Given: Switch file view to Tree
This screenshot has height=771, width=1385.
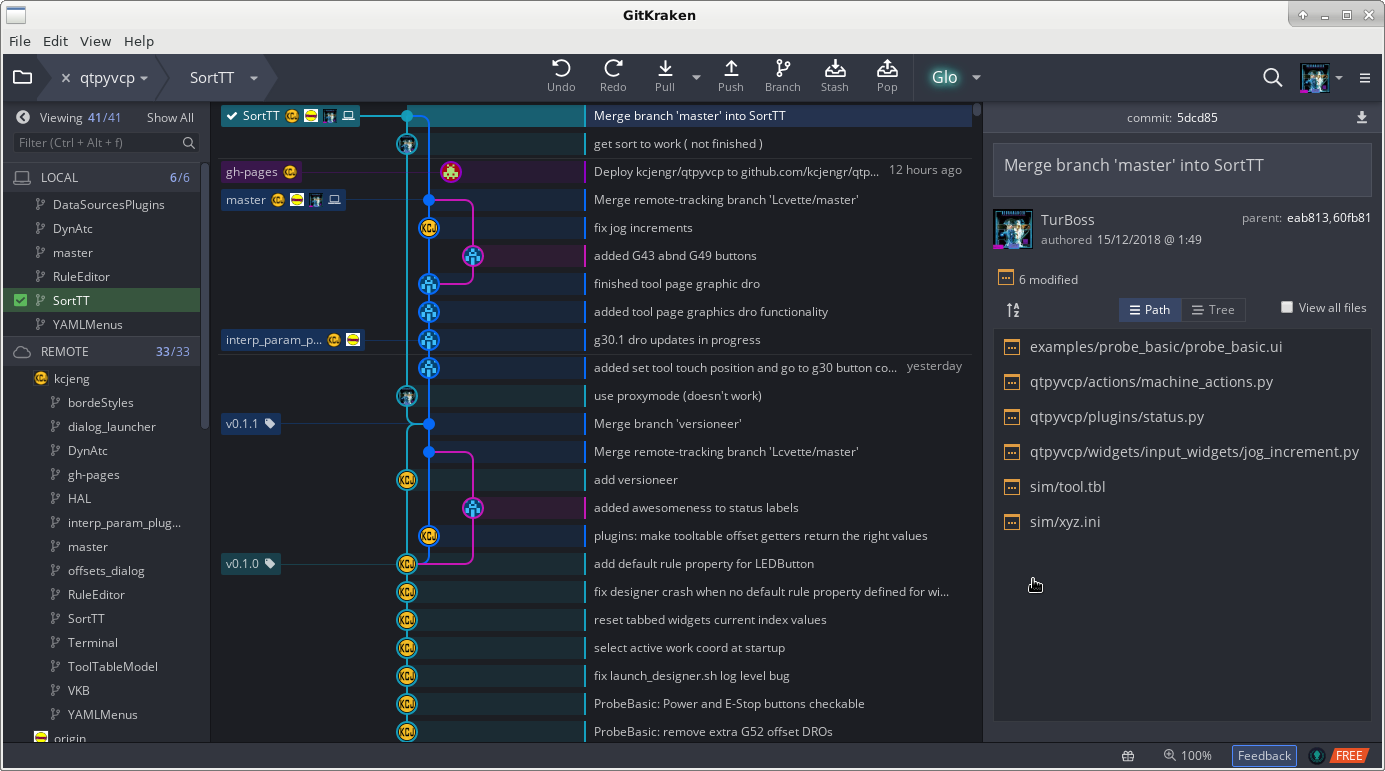Looking at the screenshot, I should [1212, 310].
